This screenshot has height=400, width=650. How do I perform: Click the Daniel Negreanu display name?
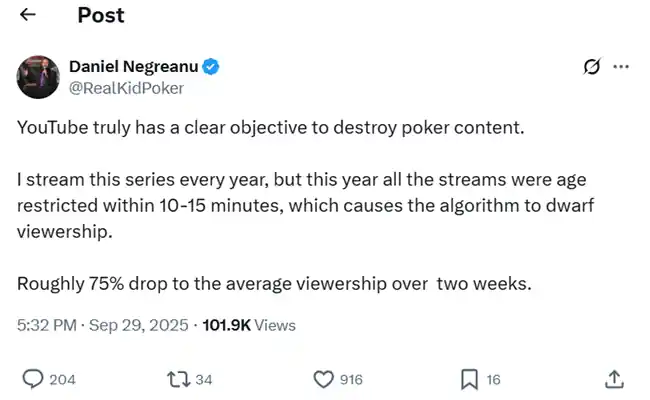[134, 67]
